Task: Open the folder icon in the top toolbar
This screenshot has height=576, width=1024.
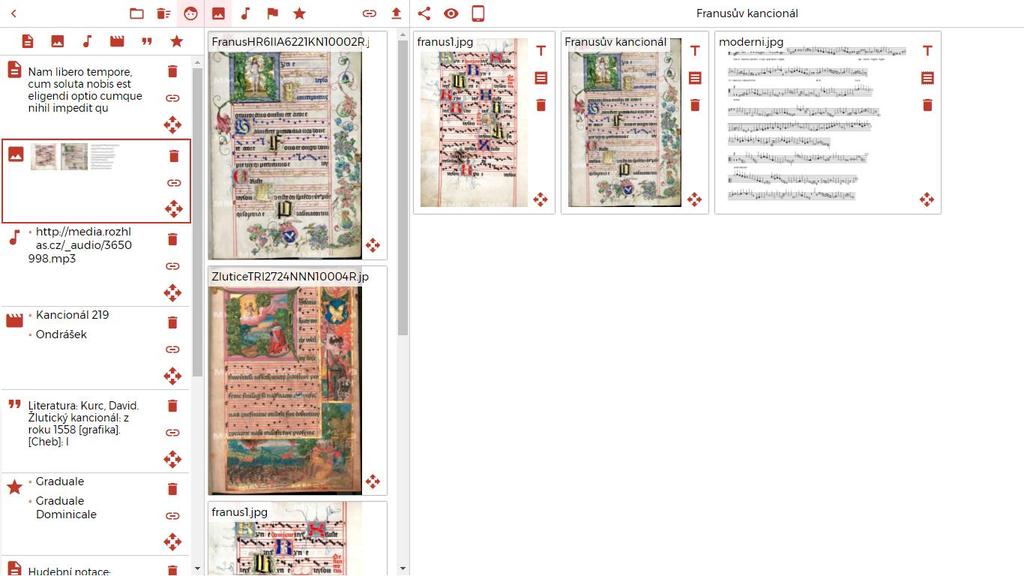Action: [x=136, y=13]
